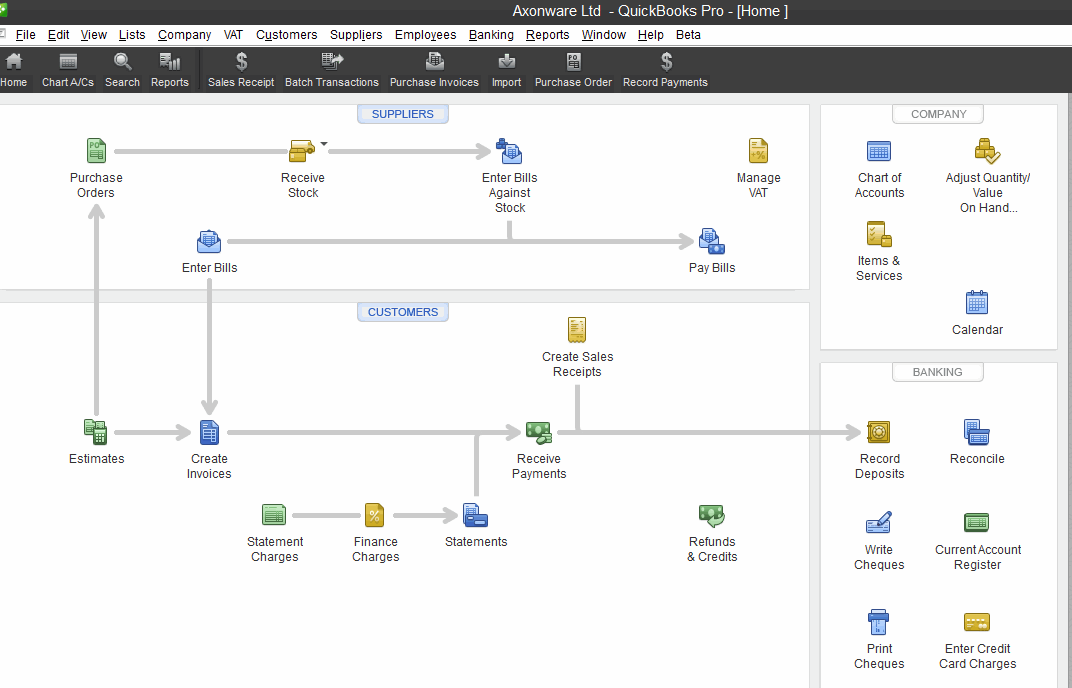Open the Beta menu
This screenshot has height=688, width=1072.
688,35
